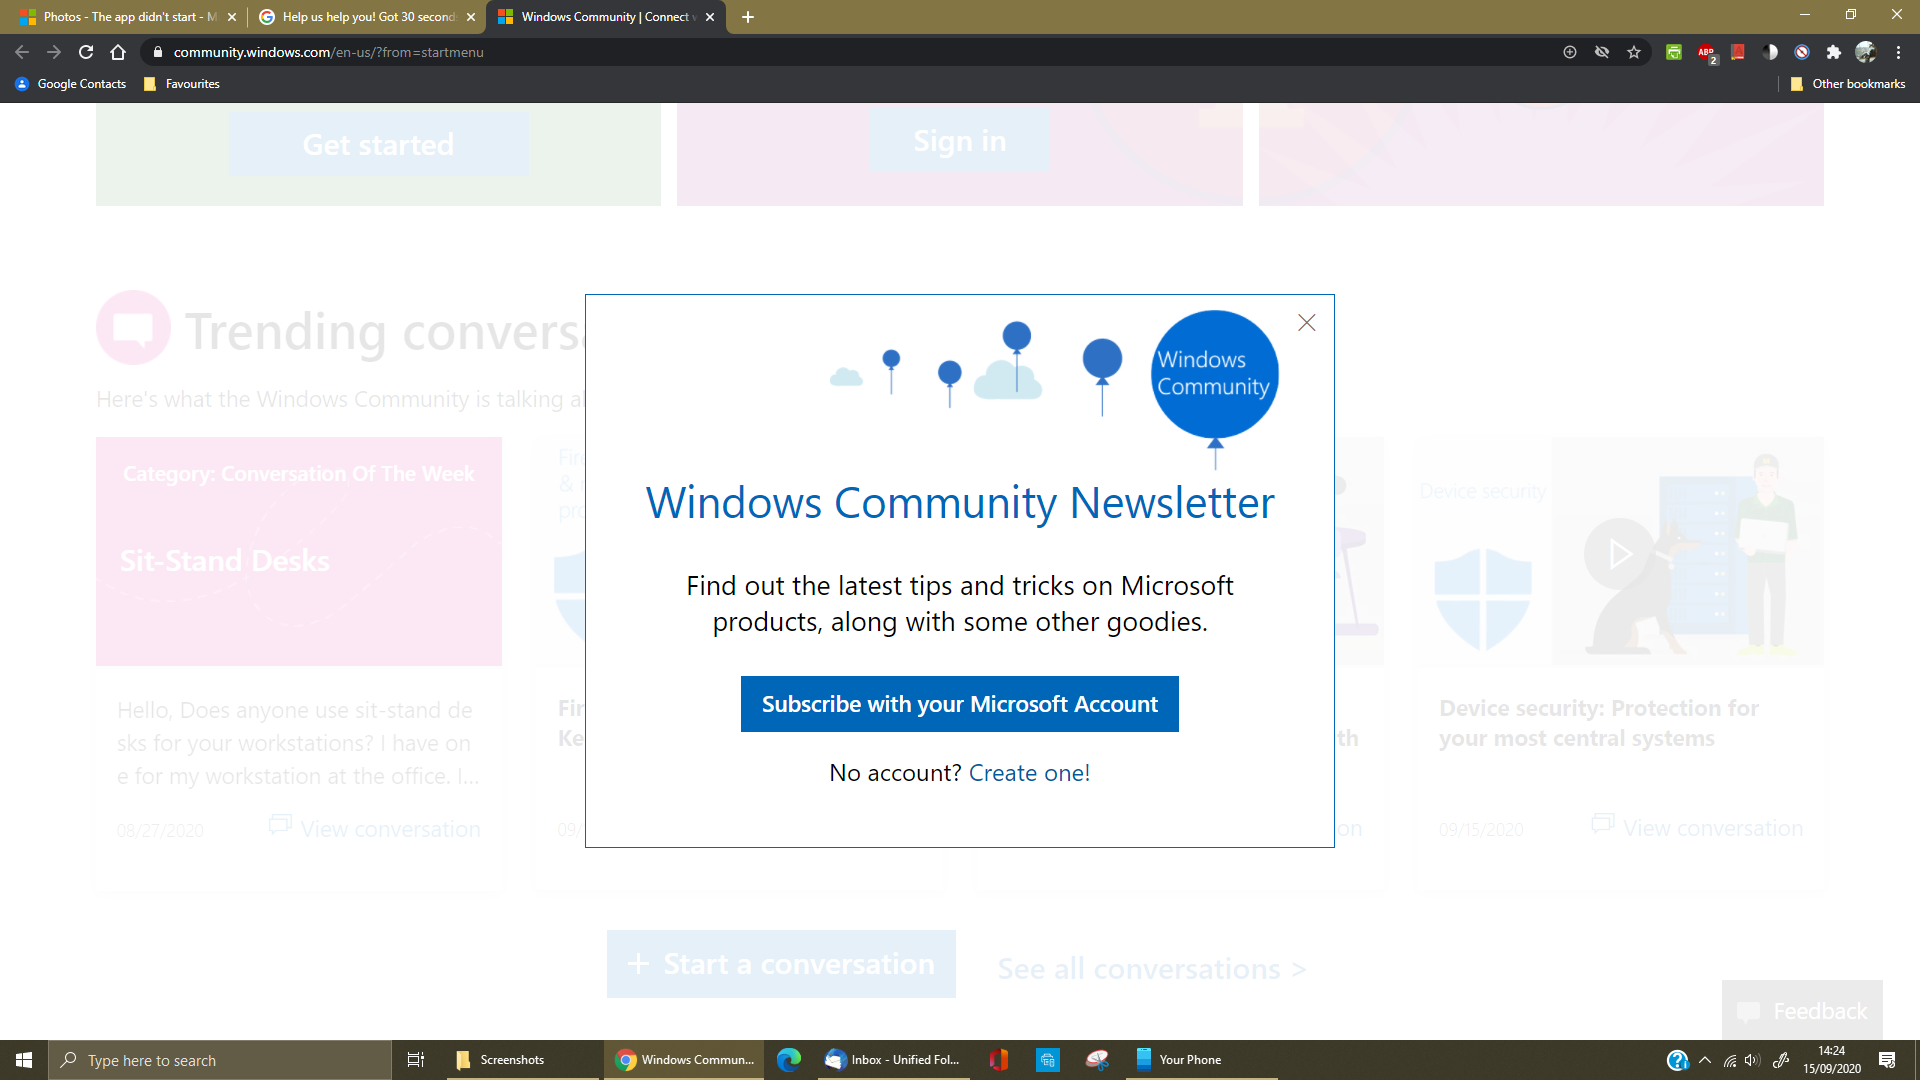Click the crossed-out eye icon in address bar

pyautogui.click(x=1602, y=52)
